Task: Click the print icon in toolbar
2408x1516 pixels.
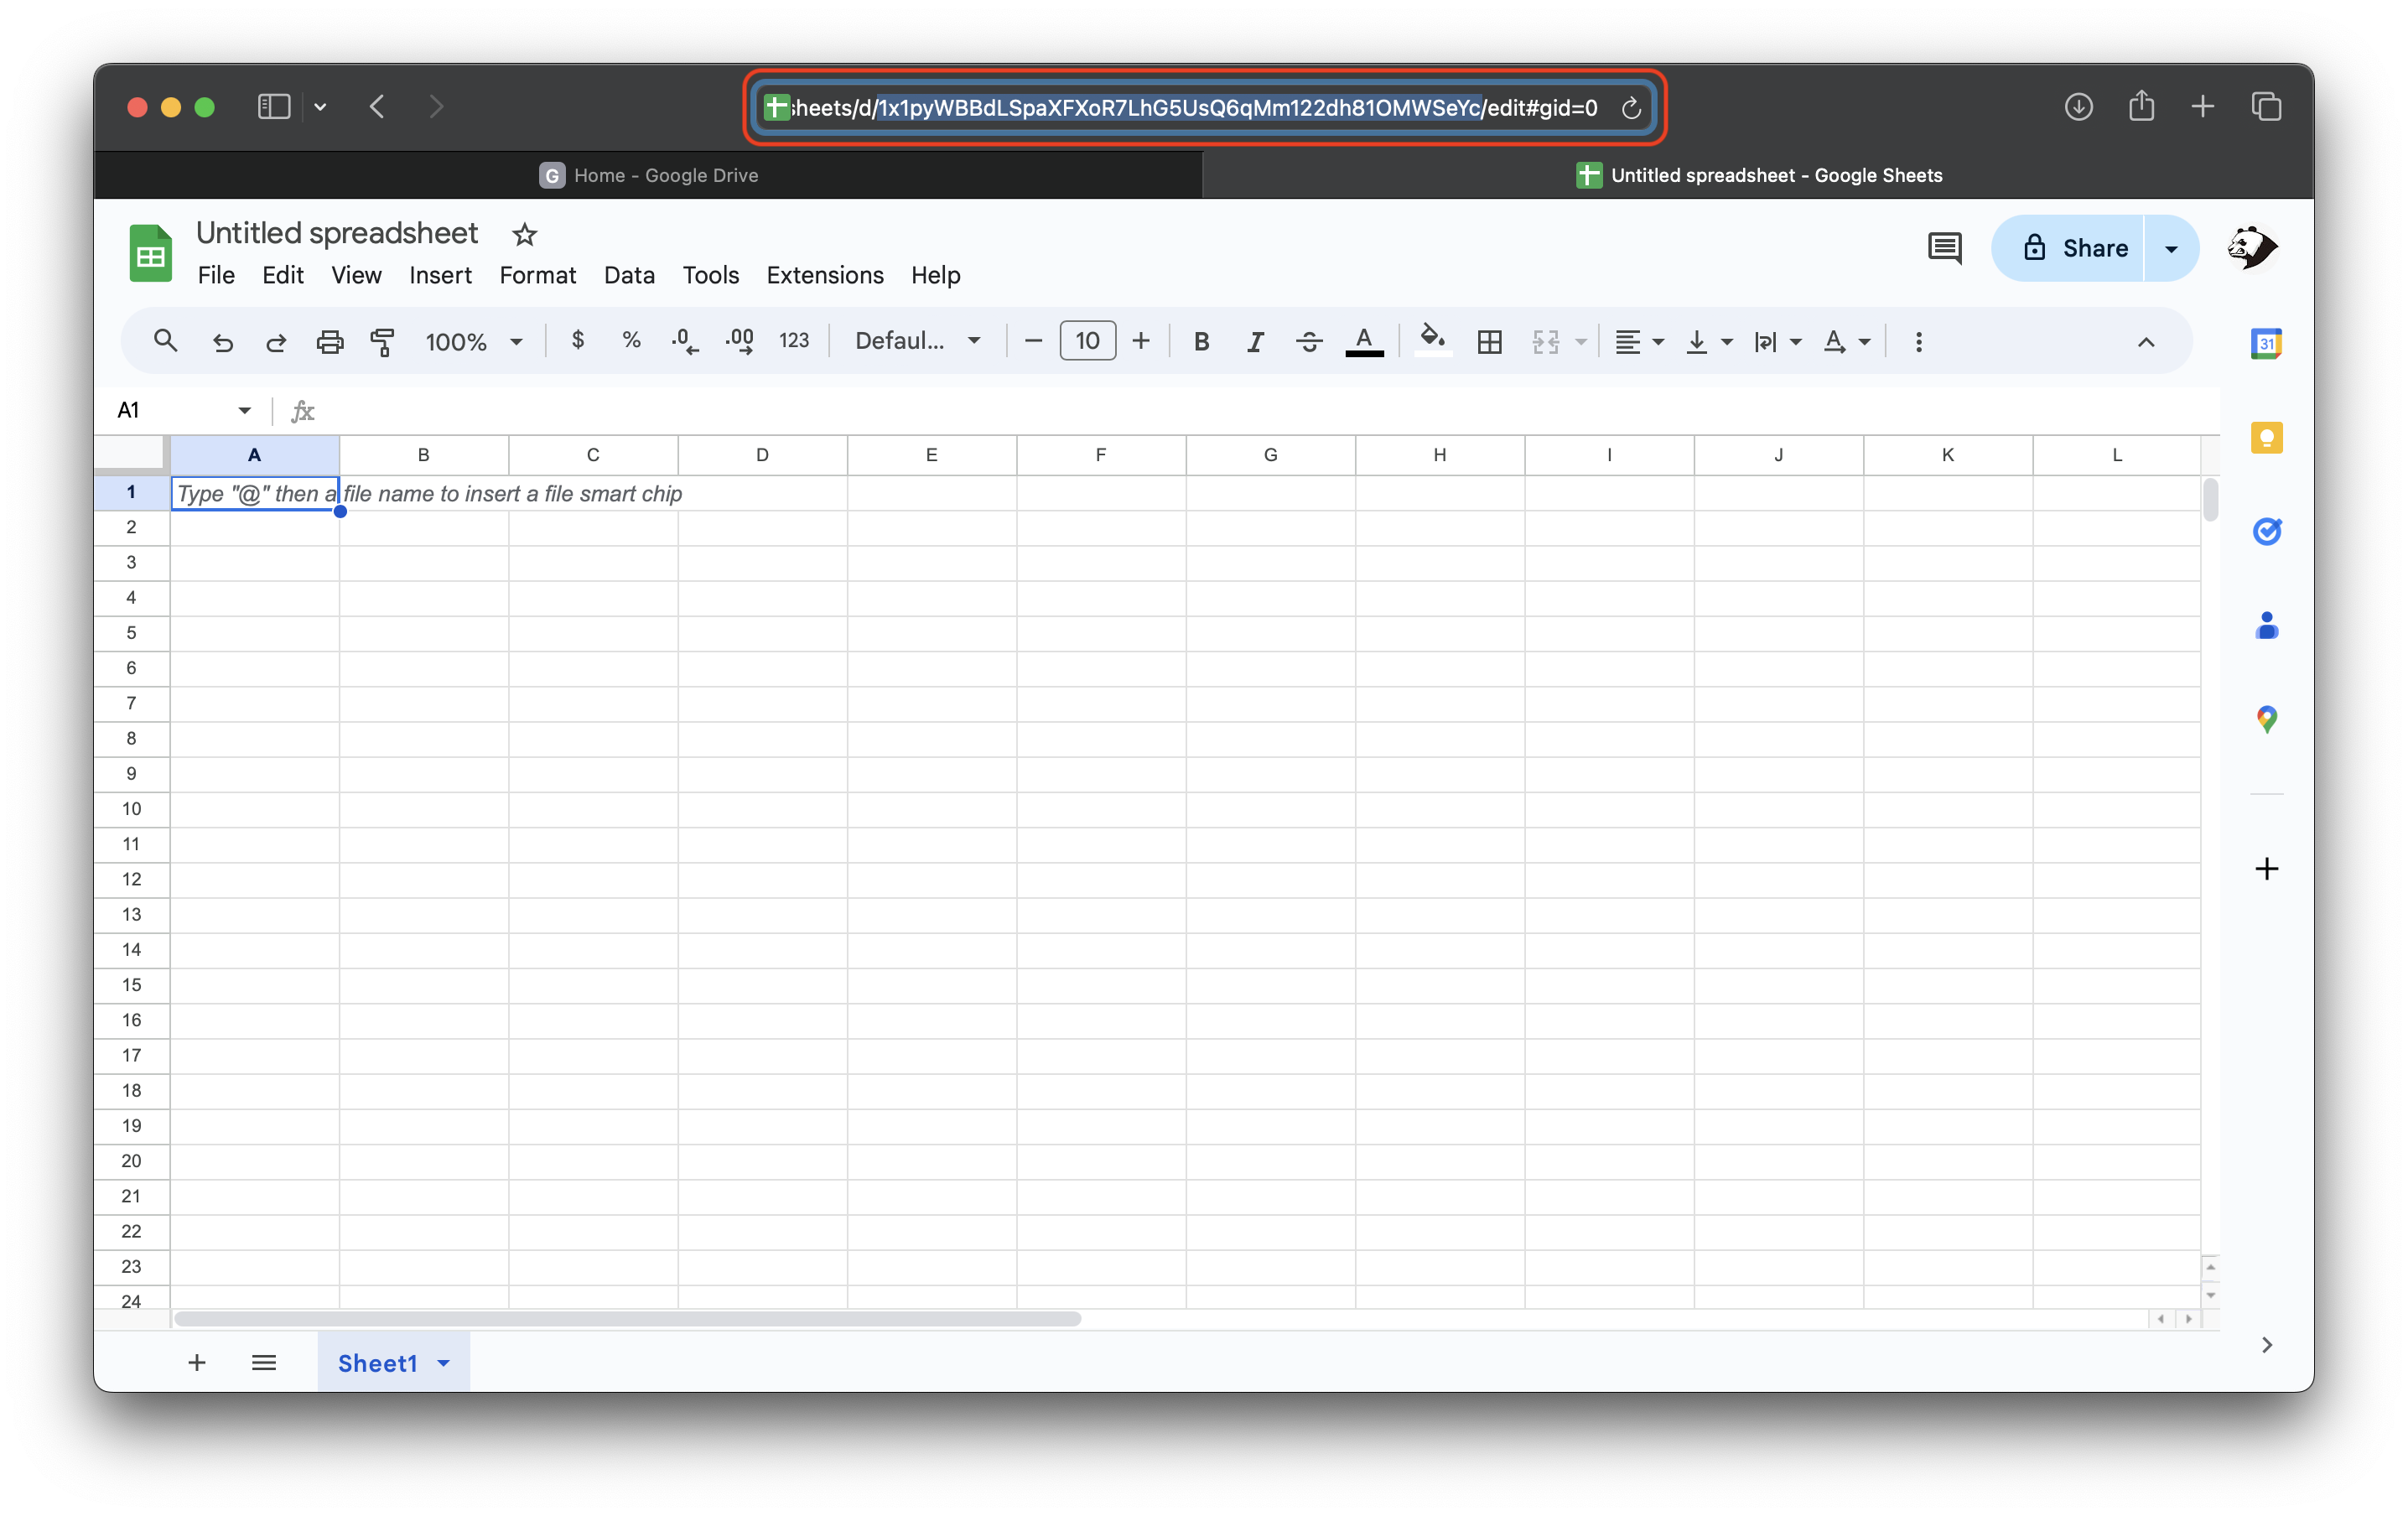Action: point(329,342)
